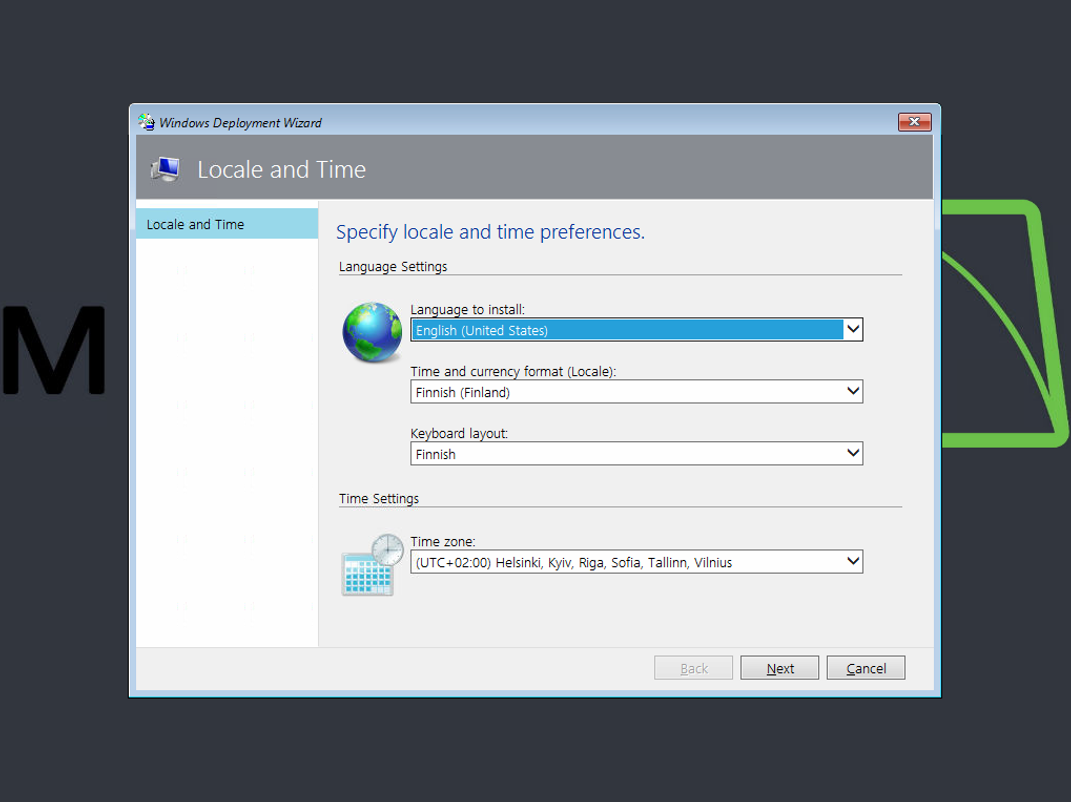Click the Specify locale and time preferences heading
1071x802 pixels.
(x=490, y=232)
